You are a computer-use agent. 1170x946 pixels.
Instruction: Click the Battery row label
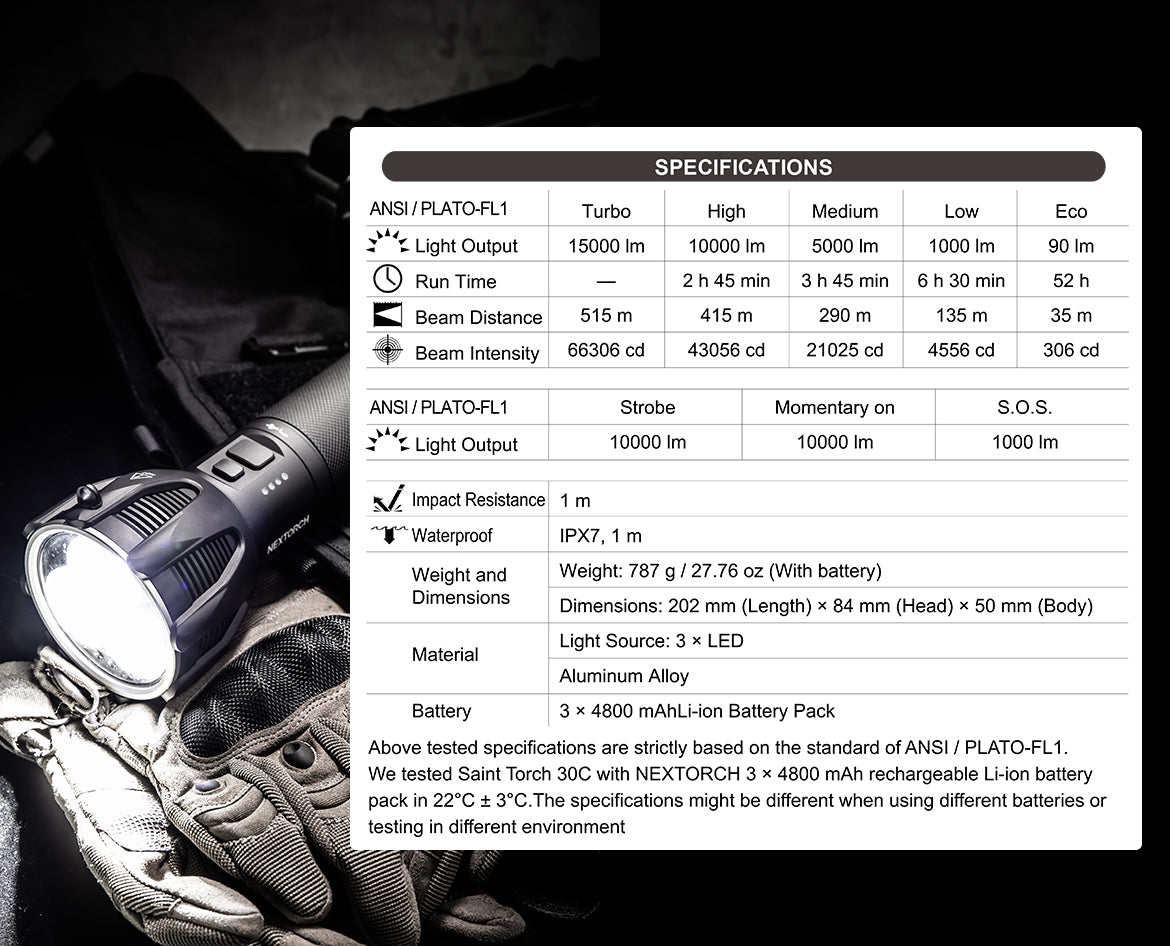(x=441, y=711)
